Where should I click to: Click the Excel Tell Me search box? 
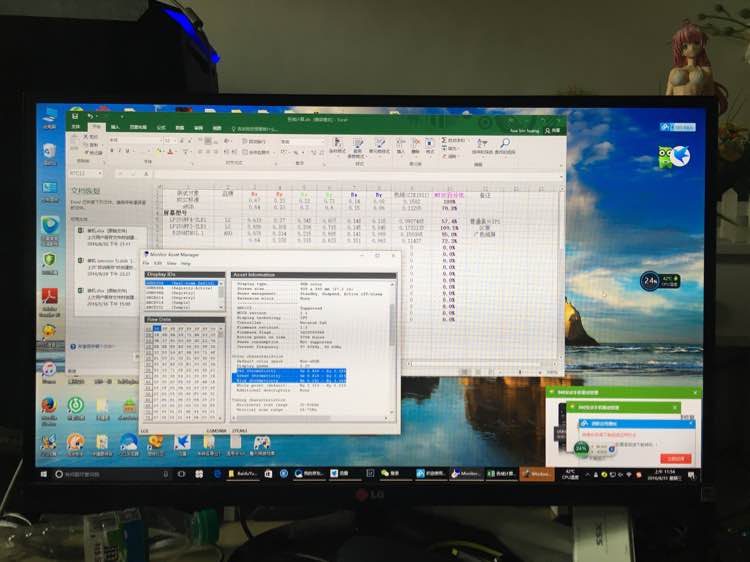[255, 129]
